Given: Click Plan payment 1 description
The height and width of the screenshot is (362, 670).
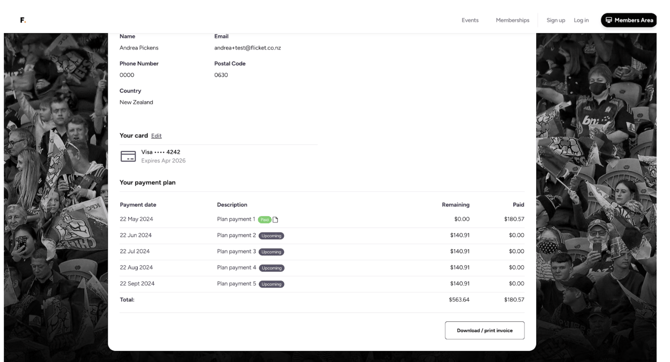Looking at the screenshot, I should [x=236, y=219].
